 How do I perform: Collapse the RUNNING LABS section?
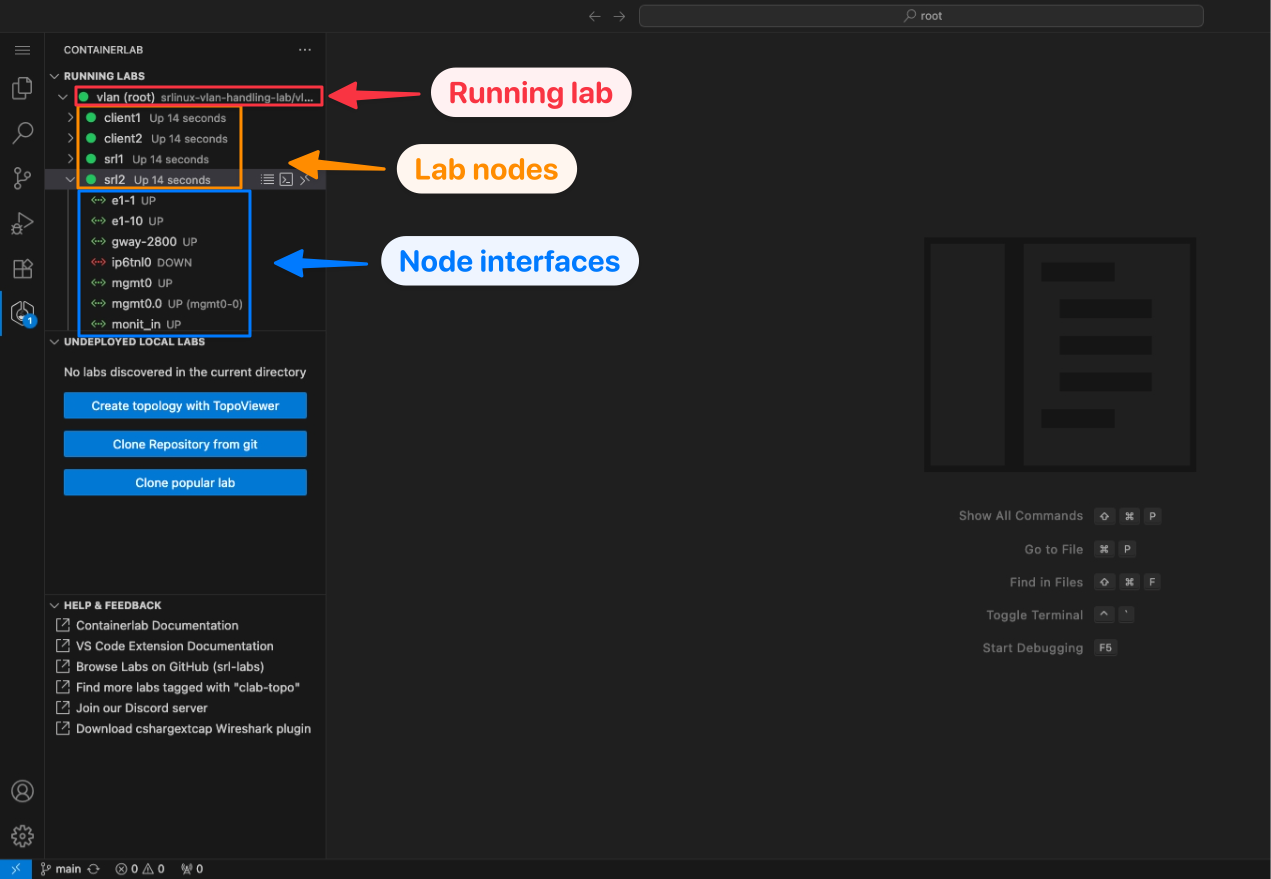54,75
